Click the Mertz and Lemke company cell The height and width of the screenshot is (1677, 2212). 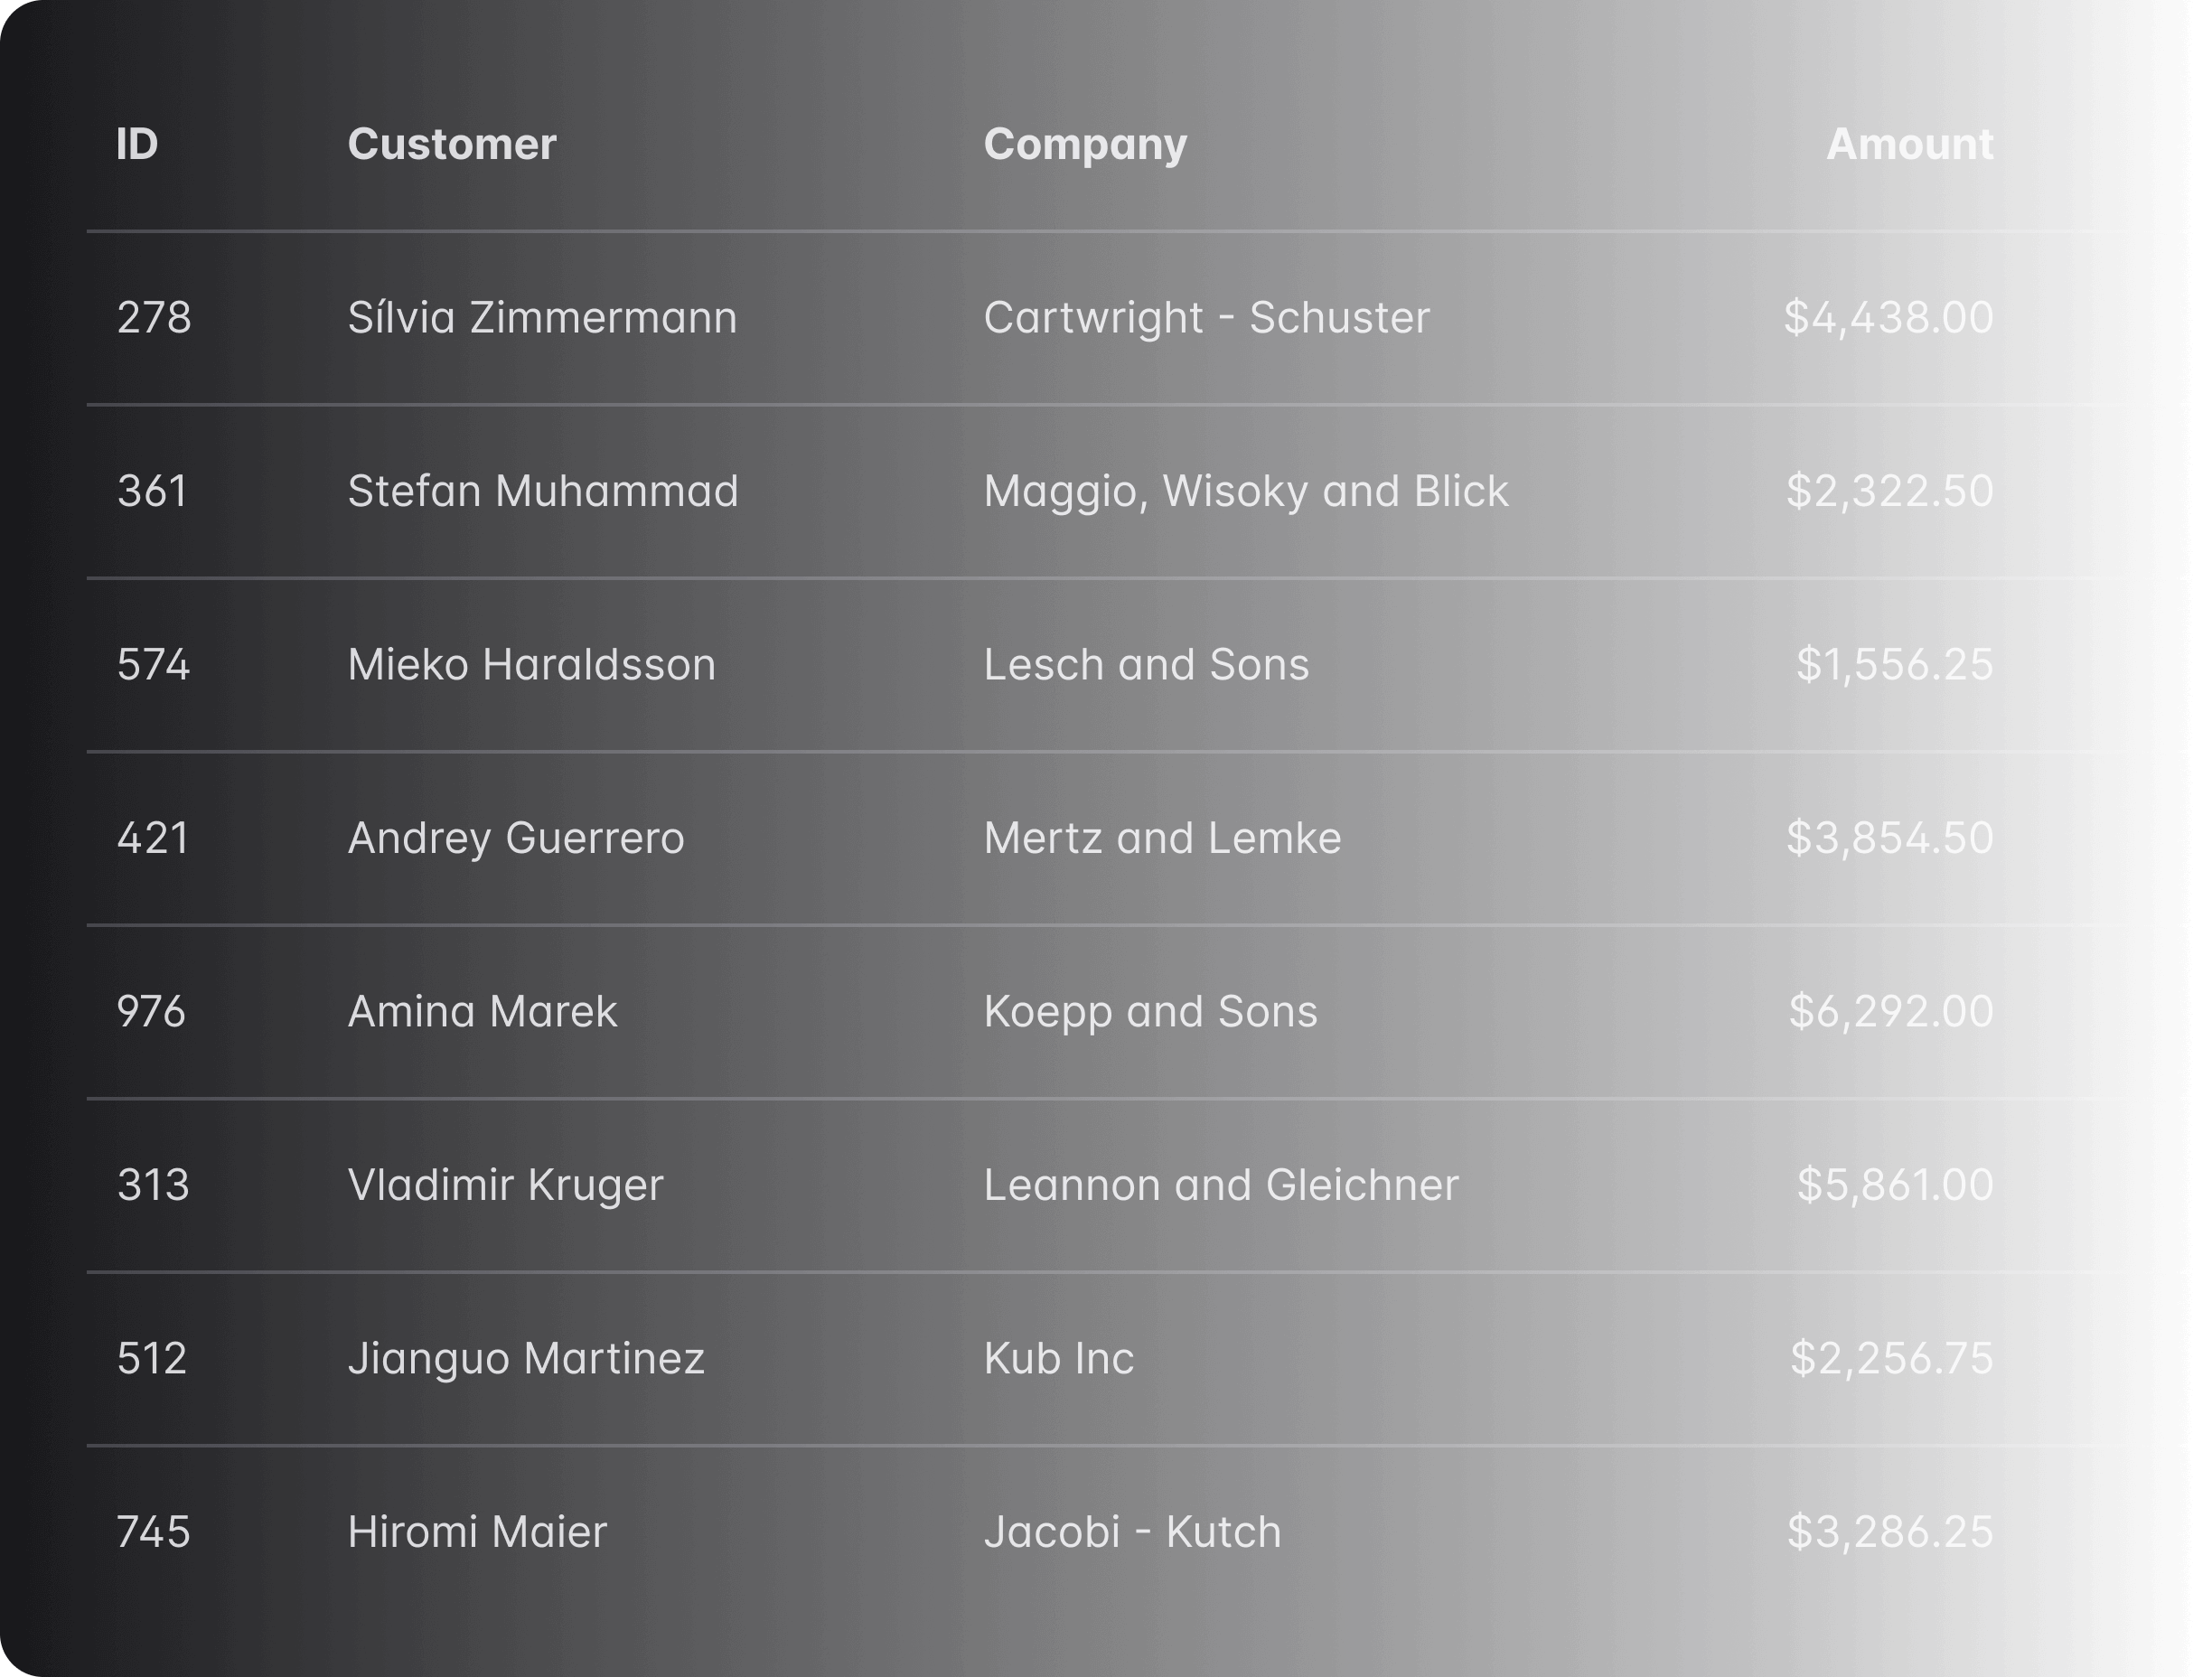click(x=1162, y=838)
